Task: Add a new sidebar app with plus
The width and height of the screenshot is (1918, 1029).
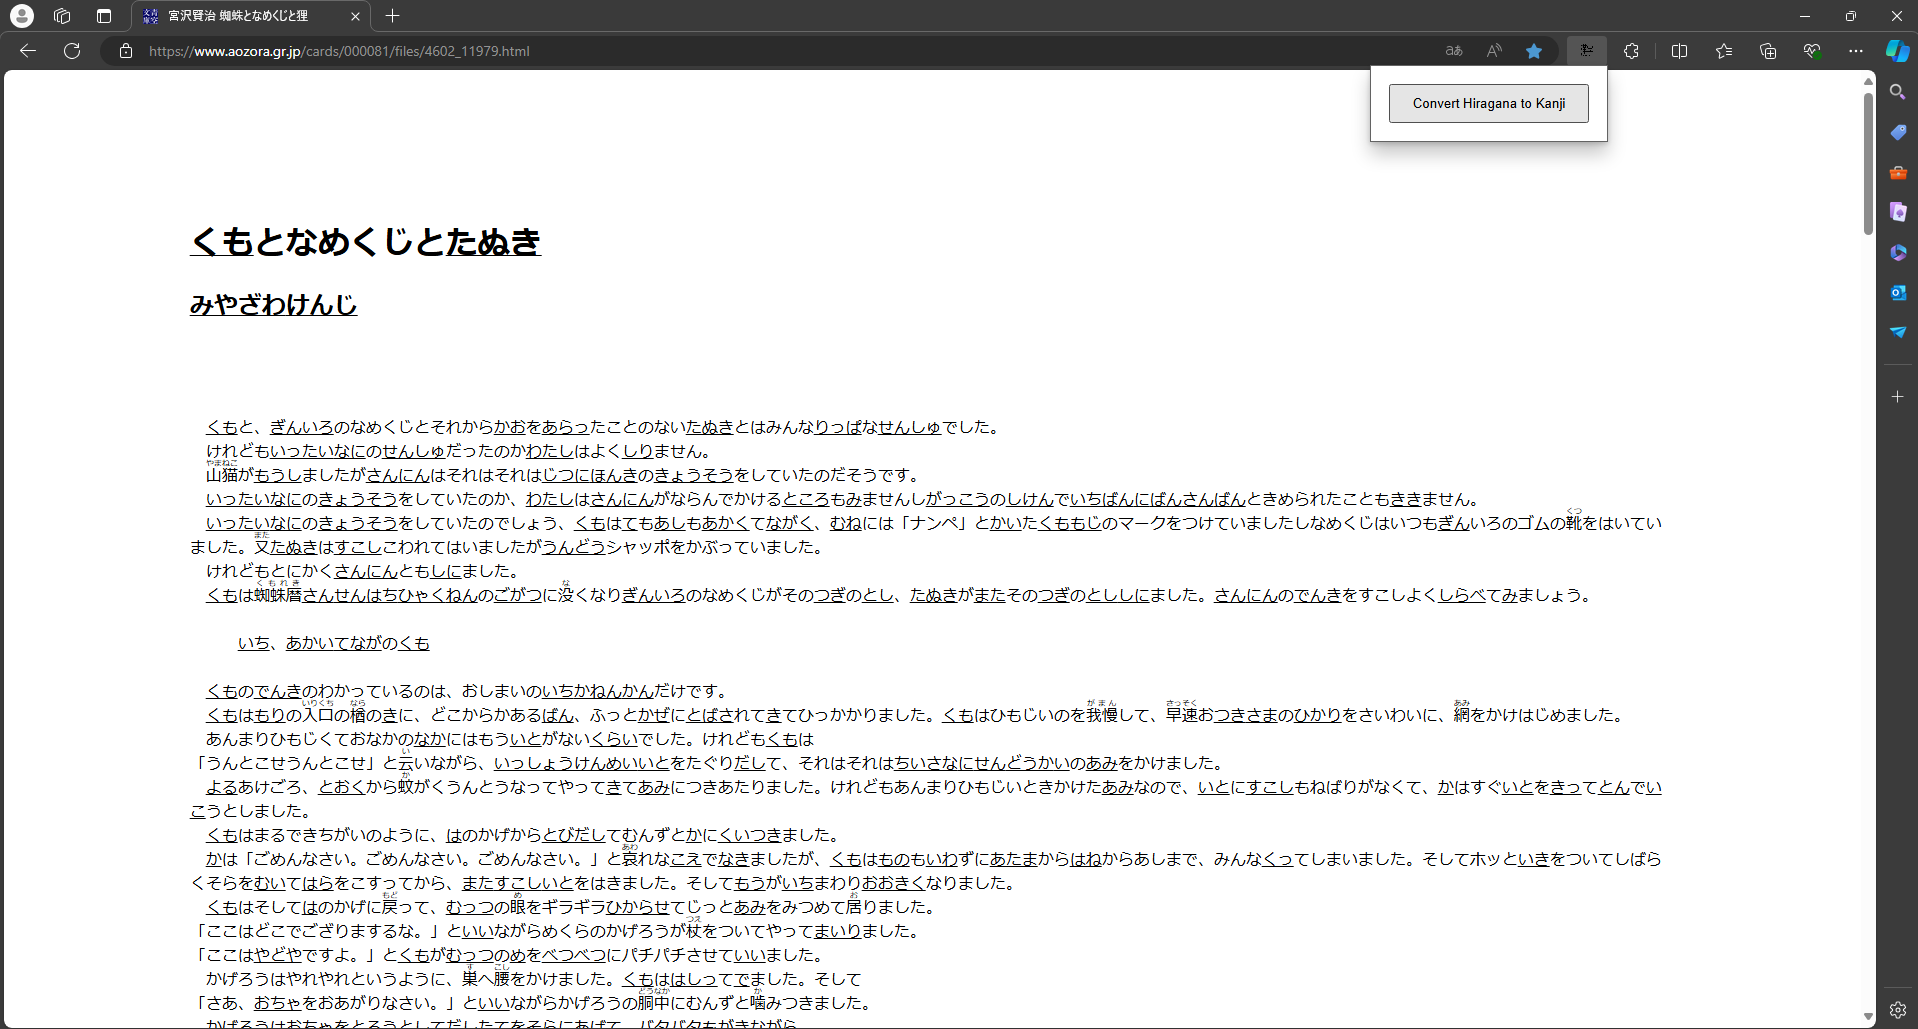Action: coord(1897,397)
